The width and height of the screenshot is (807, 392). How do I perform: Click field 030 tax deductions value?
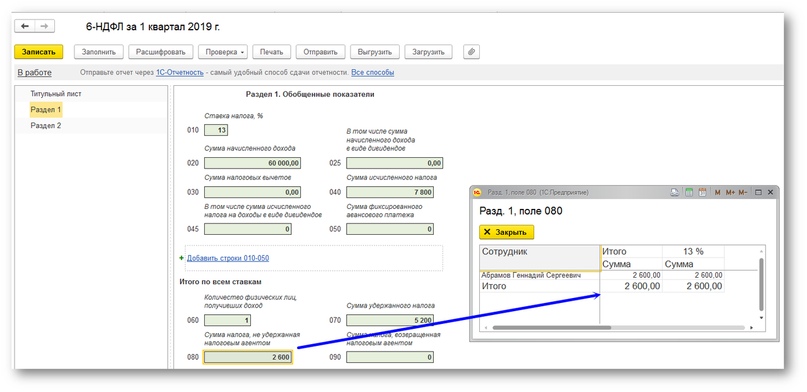(253, 192)
